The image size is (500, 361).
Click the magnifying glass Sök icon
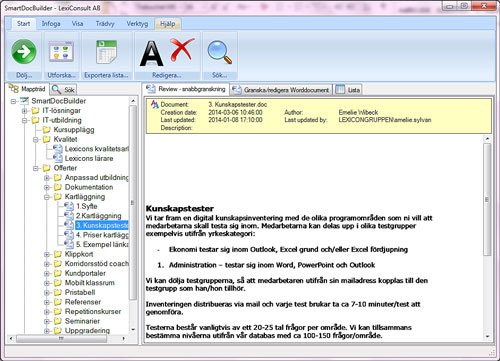point(220,52)
